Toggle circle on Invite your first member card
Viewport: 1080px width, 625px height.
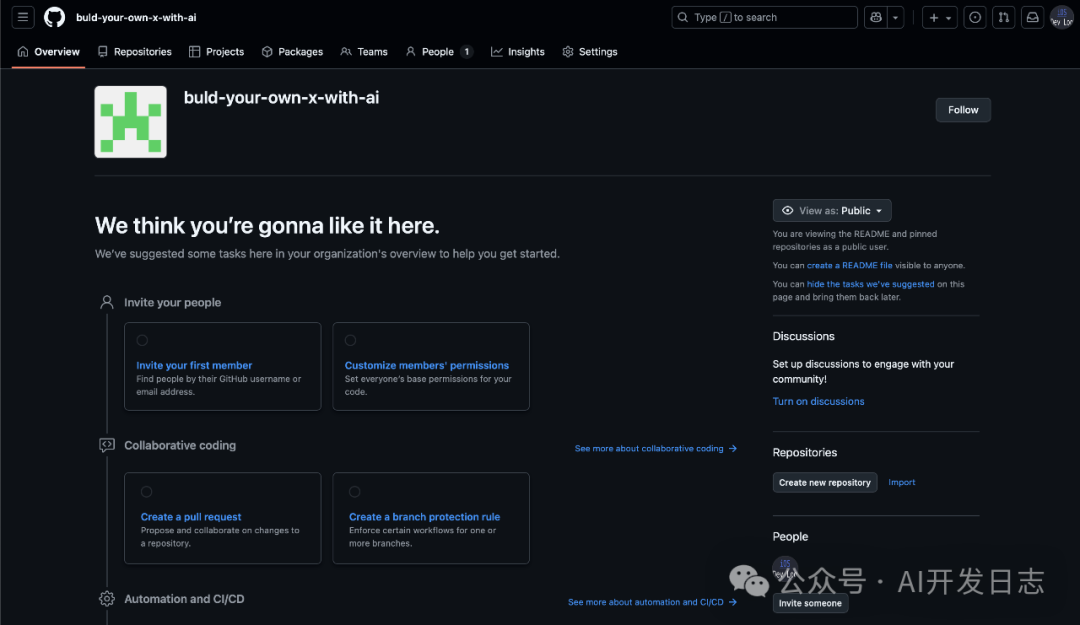click(142, 340)
